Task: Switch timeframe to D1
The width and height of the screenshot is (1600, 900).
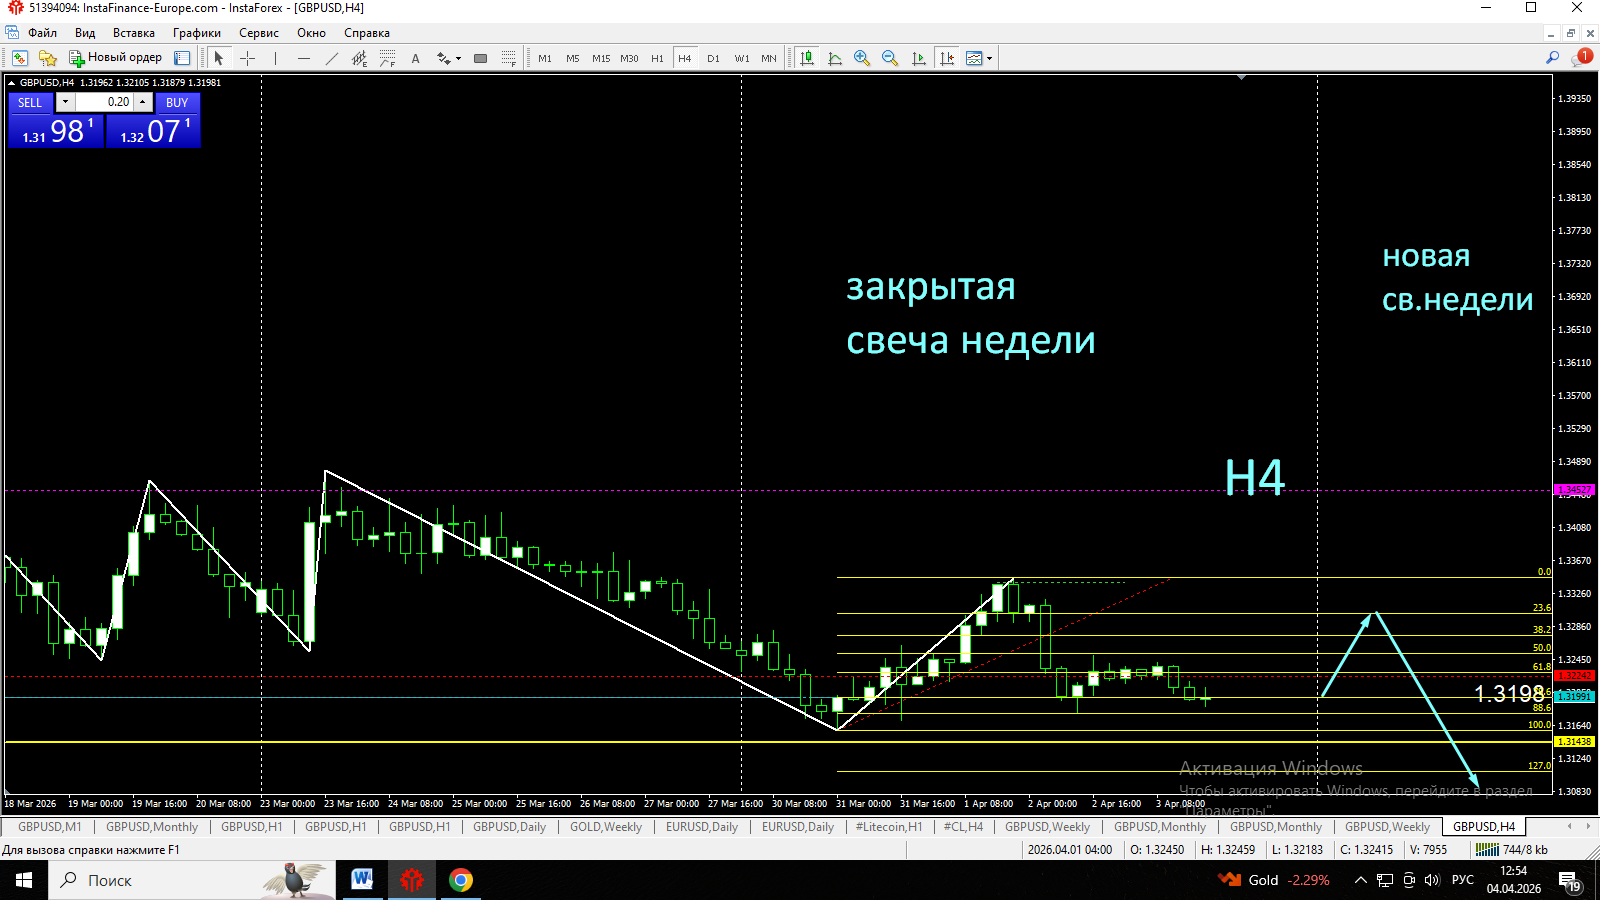Action: pos(713,58)
